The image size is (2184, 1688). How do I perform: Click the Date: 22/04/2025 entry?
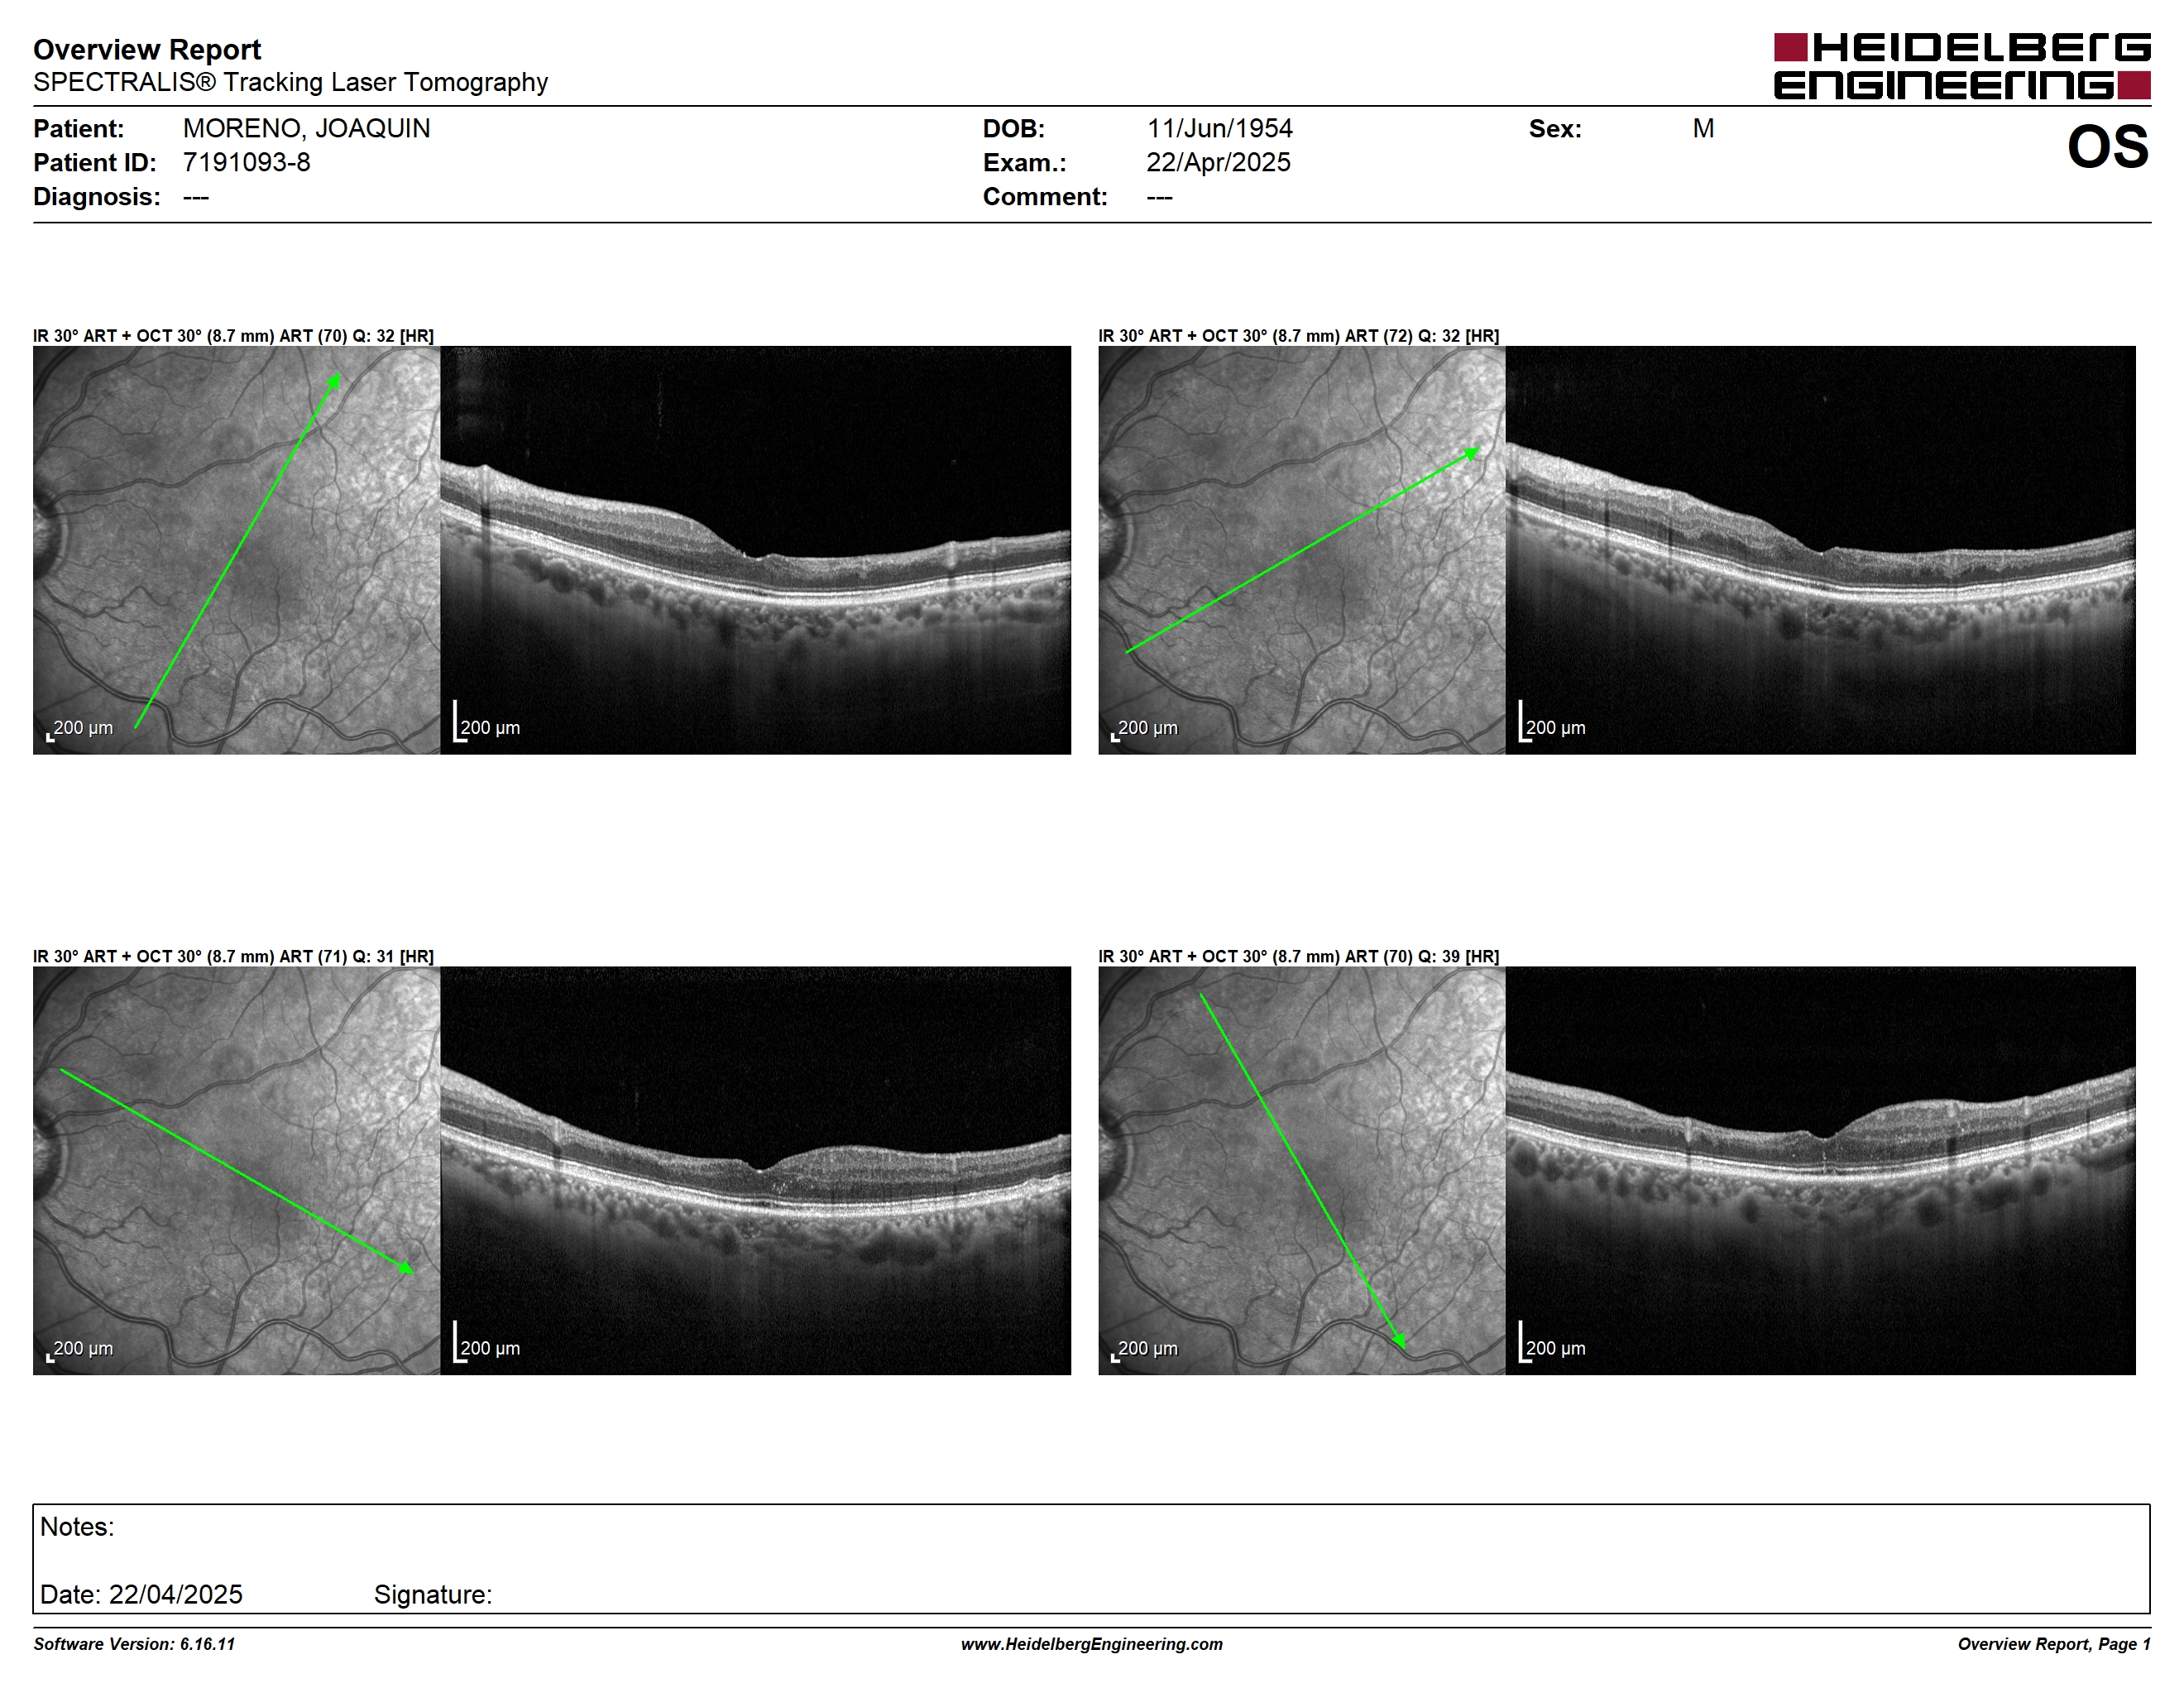(141, 1594)
